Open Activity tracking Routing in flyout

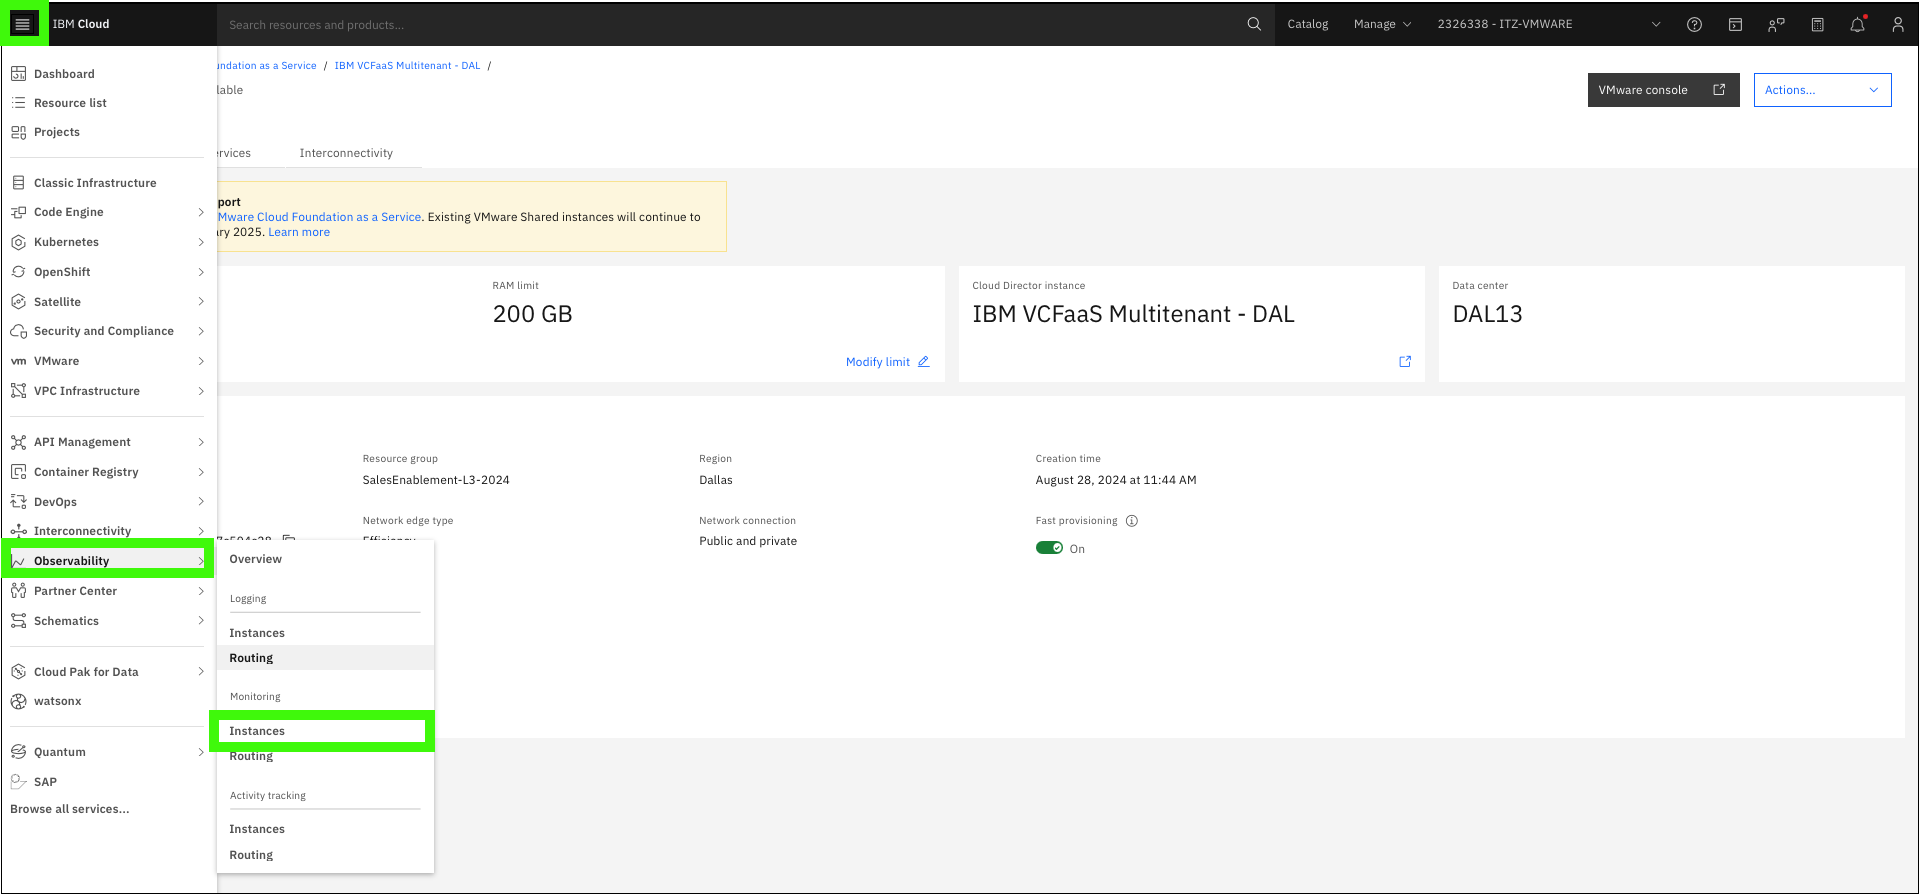[251, 855]
